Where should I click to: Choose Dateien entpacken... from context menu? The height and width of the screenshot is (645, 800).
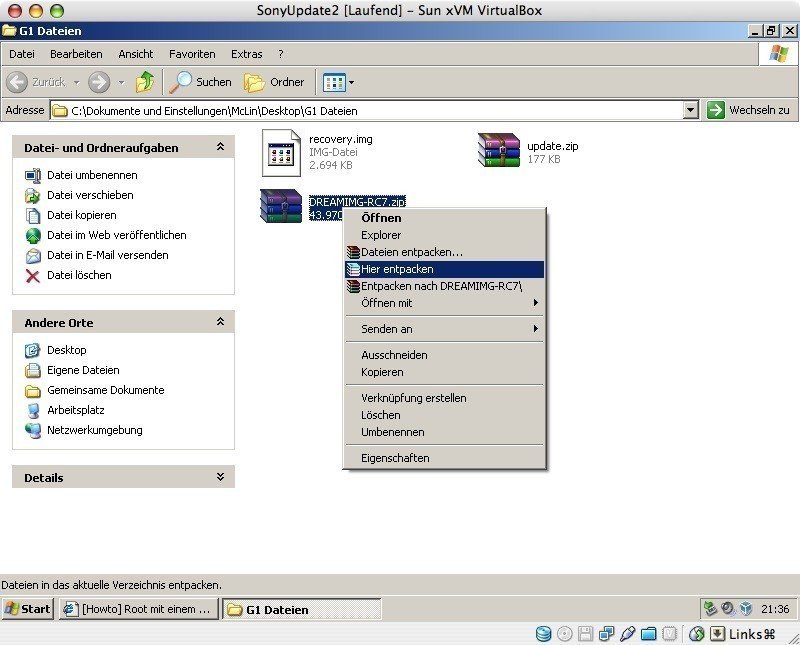click(444, 252)
